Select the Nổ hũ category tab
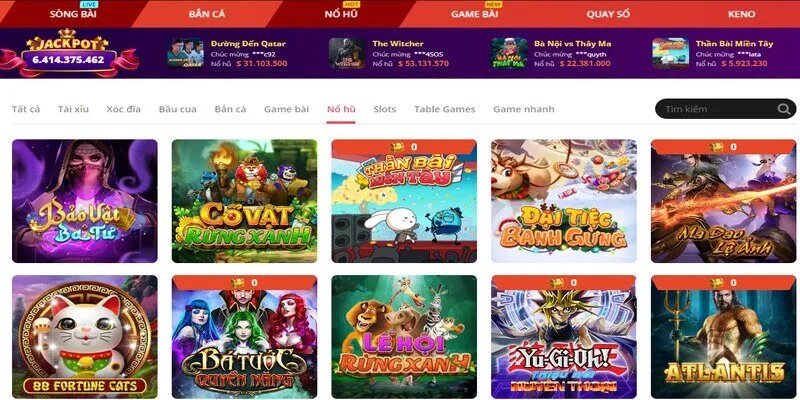The image size is (800, 400). 341,109
